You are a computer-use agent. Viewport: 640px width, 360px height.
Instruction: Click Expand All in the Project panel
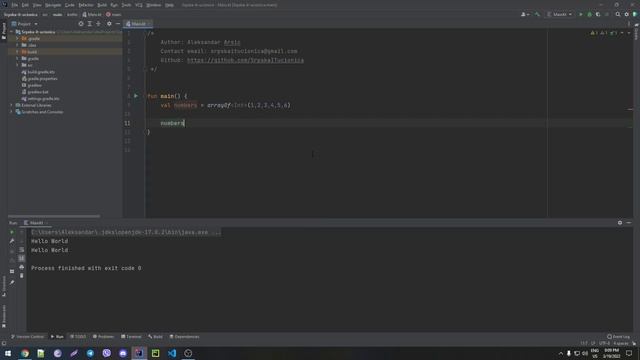(90, 24)
